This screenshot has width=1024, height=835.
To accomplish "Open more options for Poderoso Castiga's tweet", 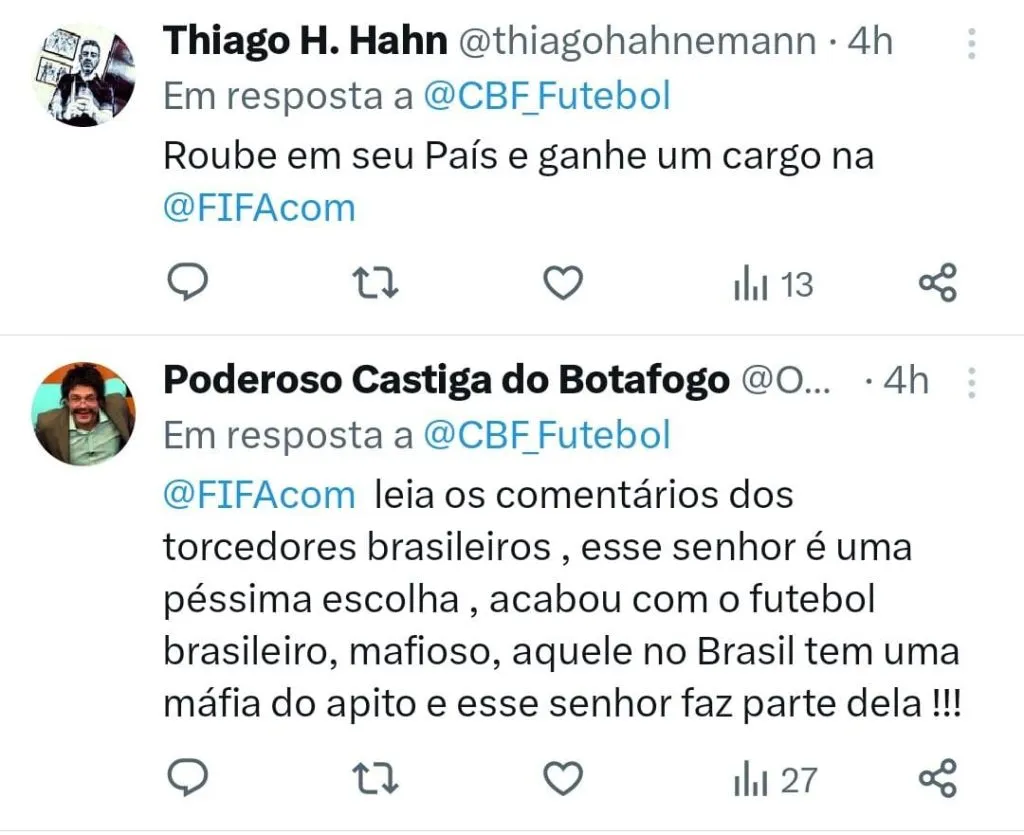I will click(x=971, y=381).
